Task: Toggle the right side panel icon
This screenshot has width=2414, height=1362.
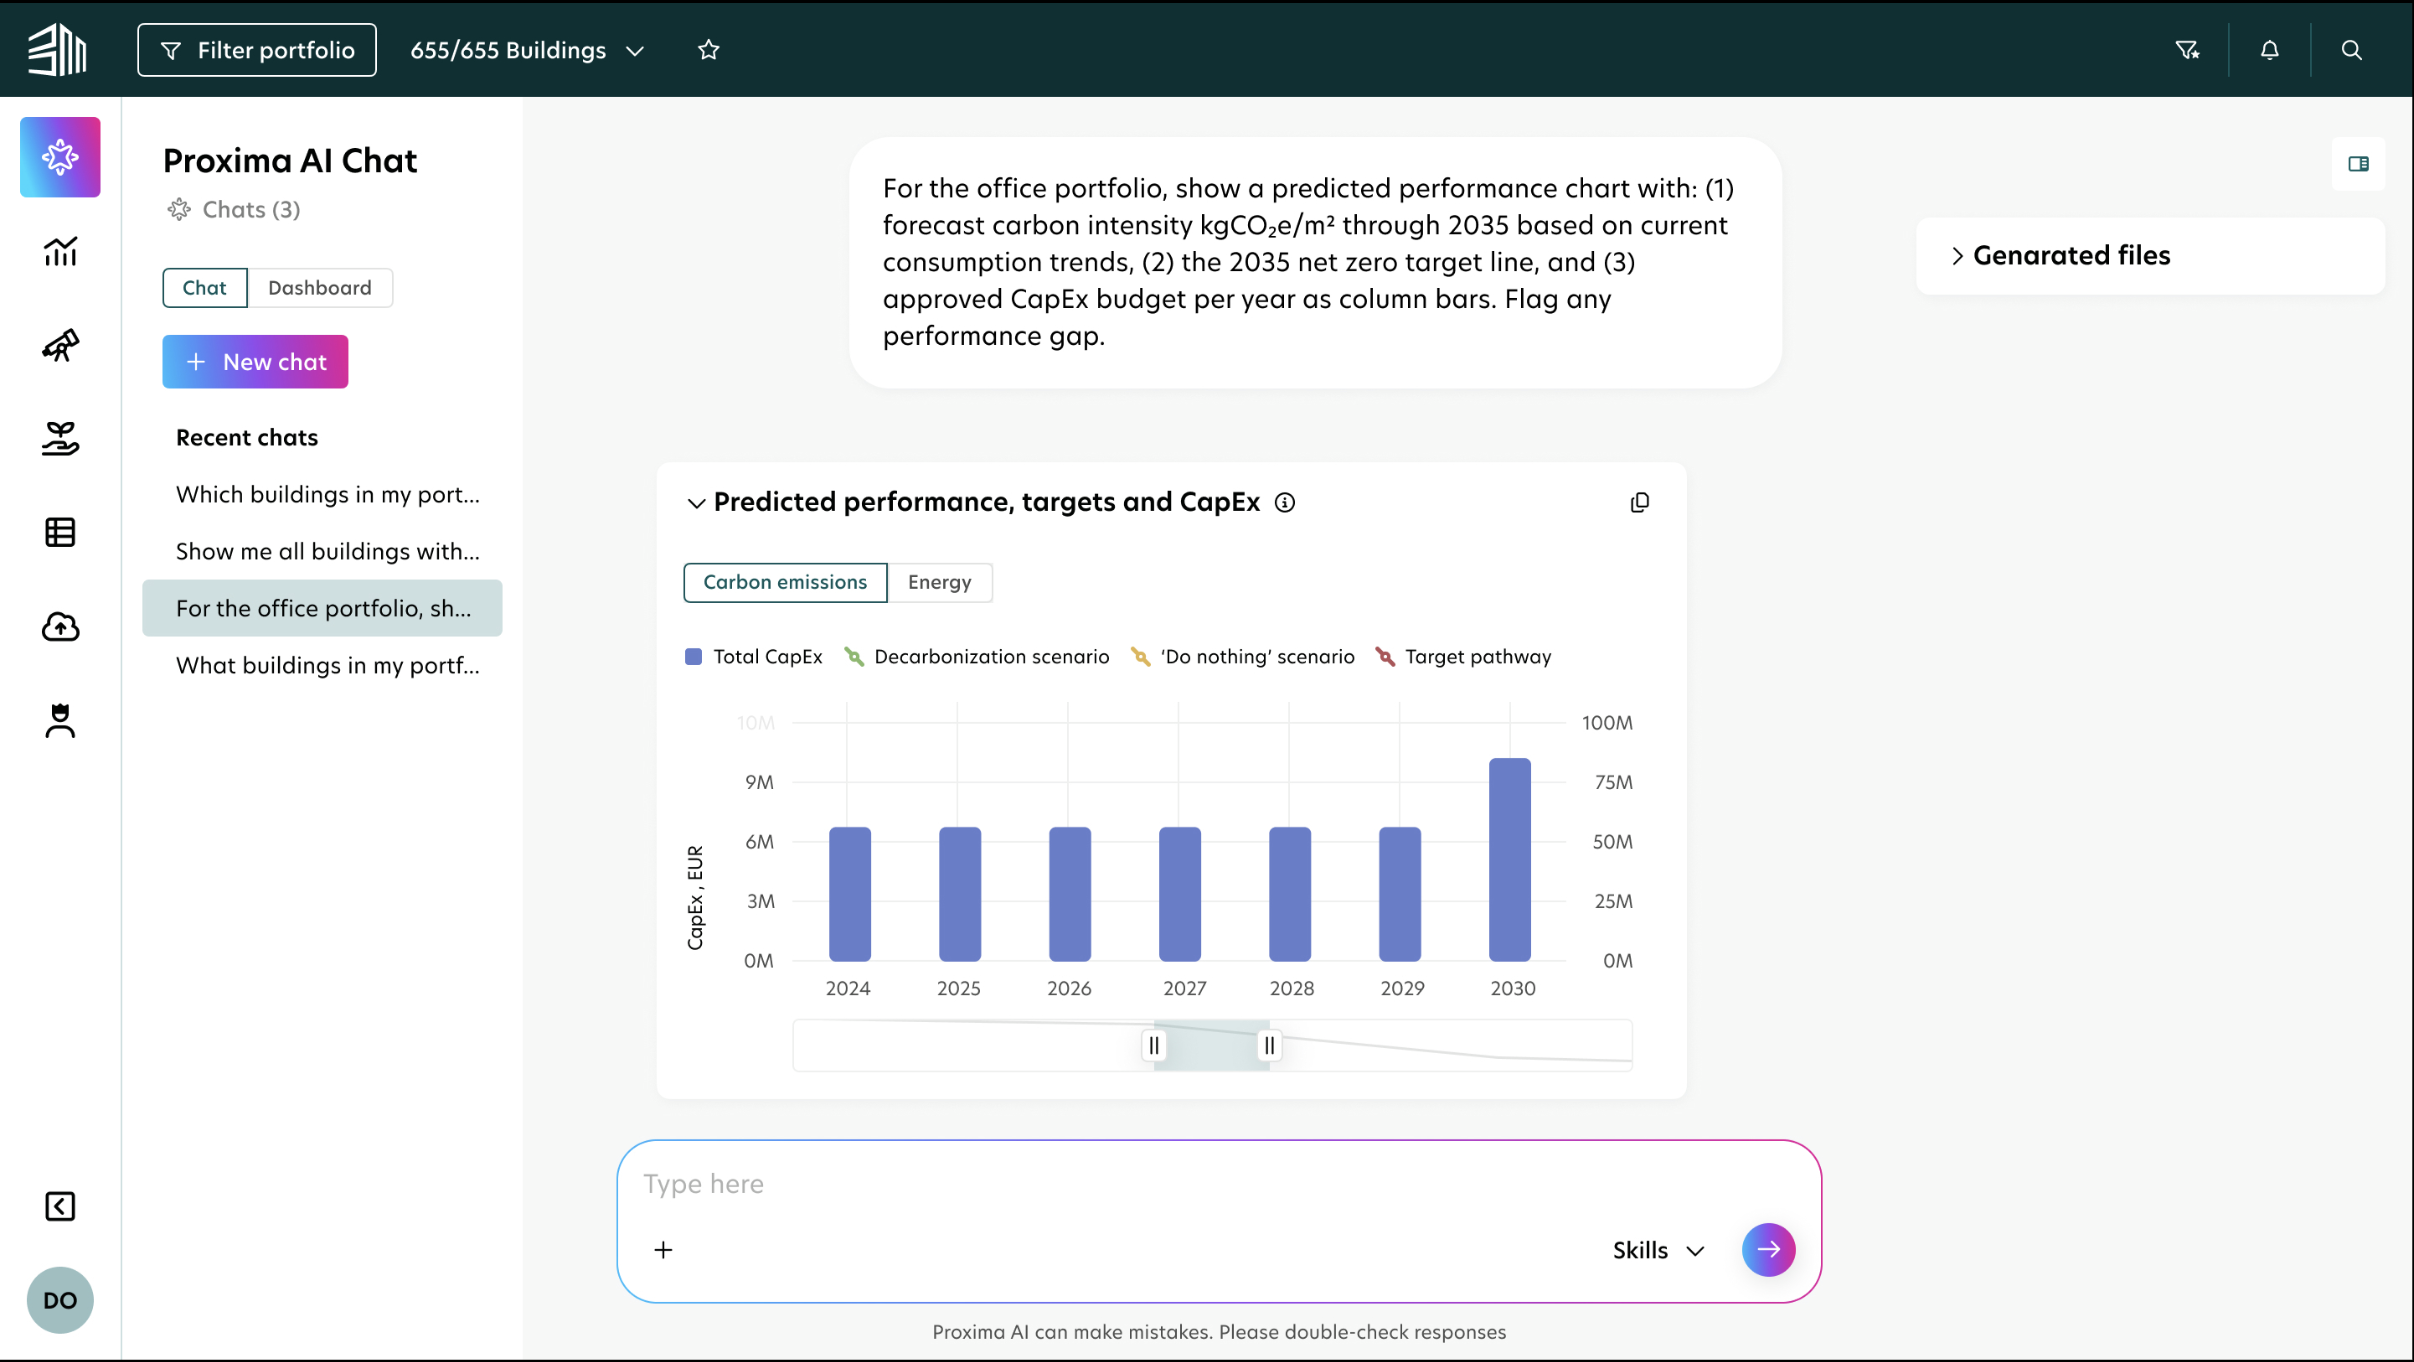Action: pos(2359,164)
